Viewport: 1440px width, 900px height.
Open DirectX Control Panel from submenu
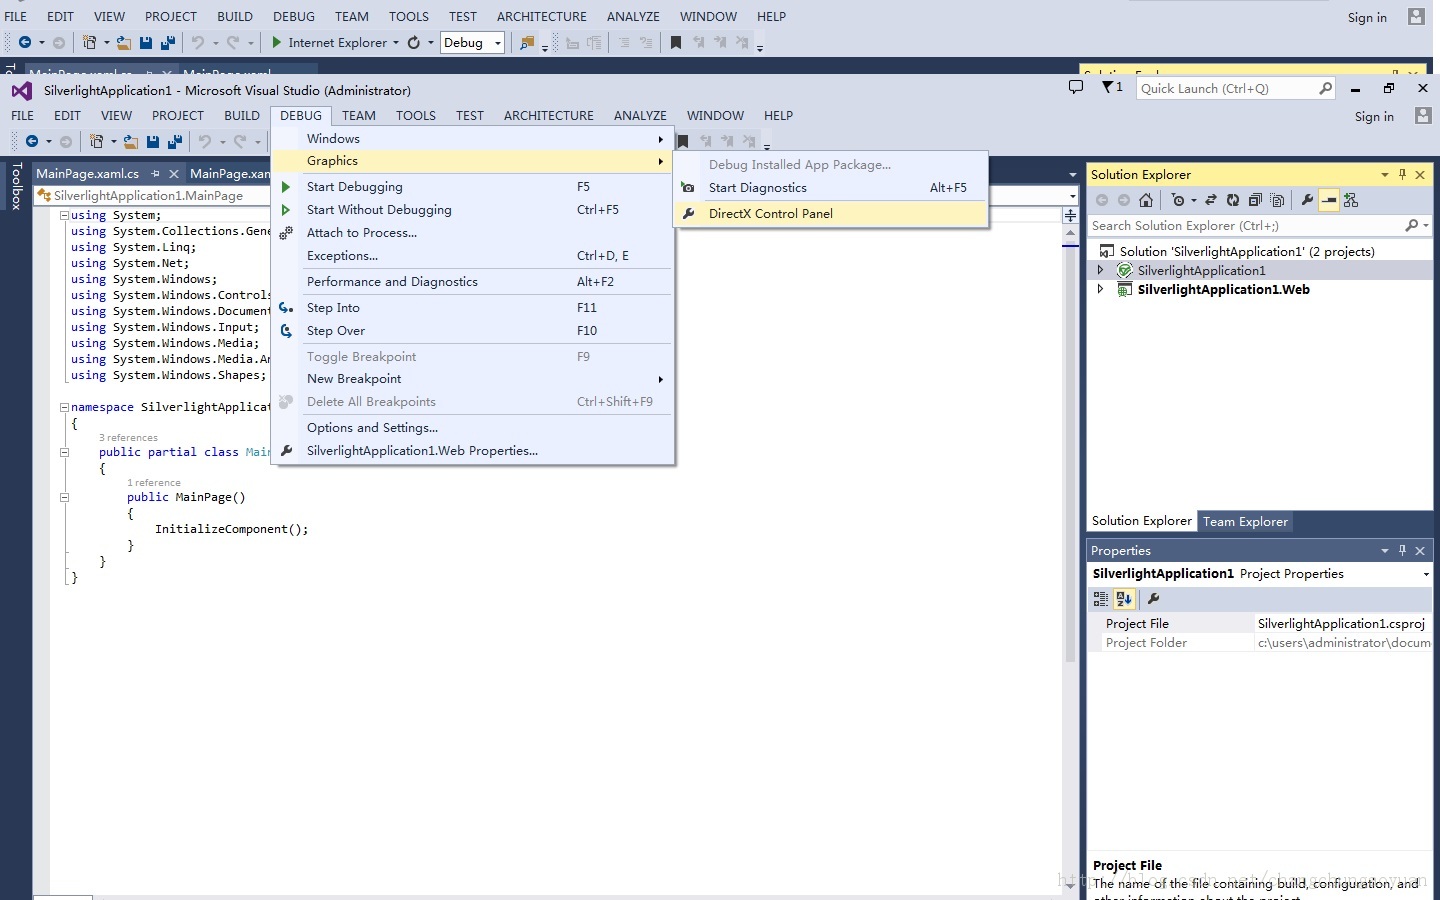(x=831, y=214)
